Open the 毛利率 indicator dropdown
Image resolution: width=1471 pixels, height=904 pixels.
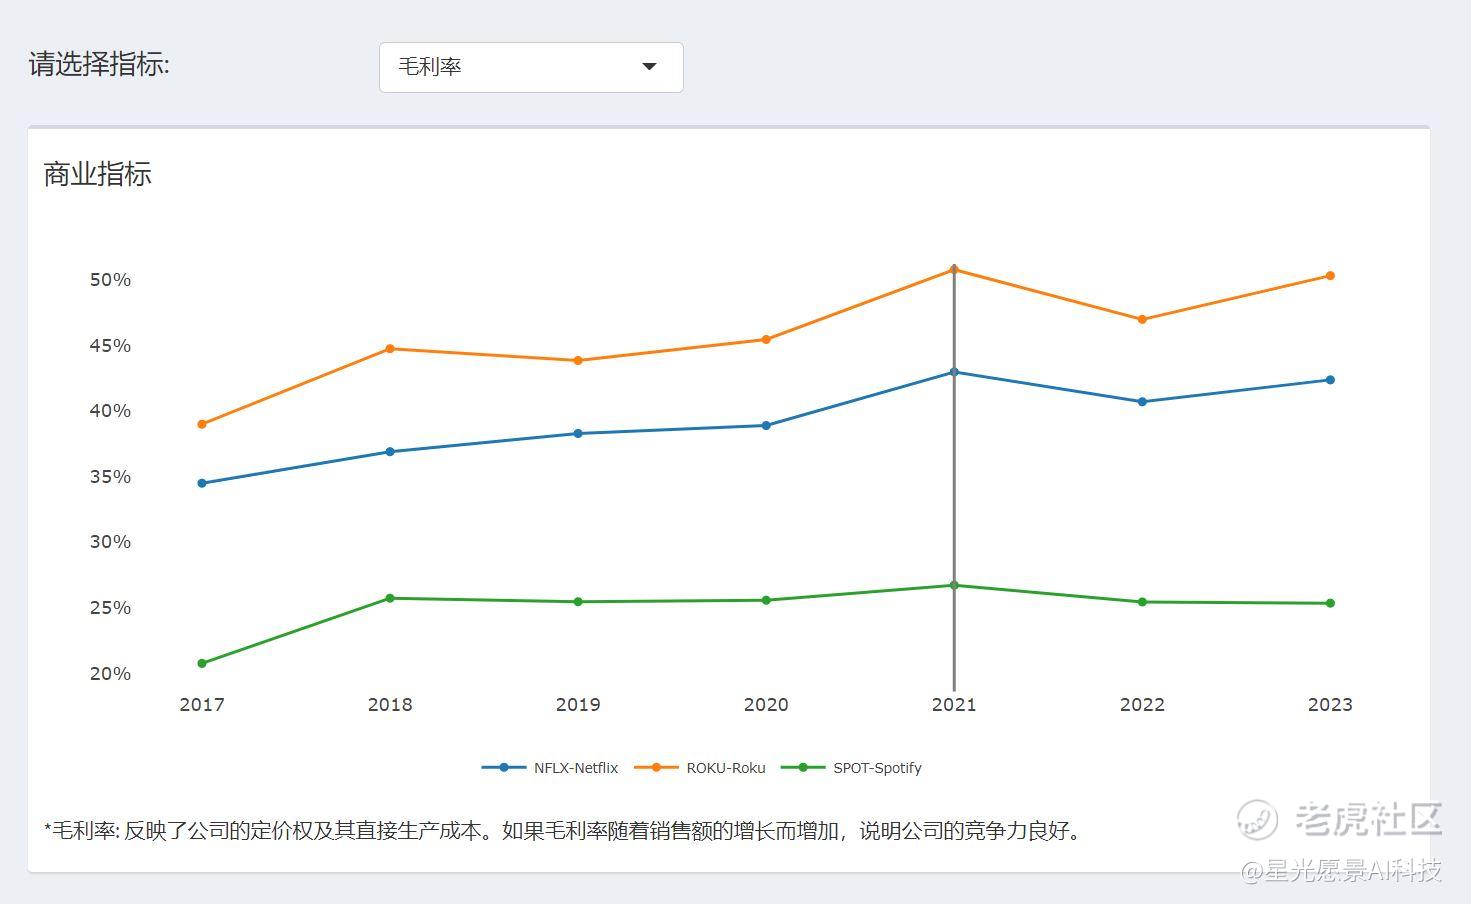[x=531, y=67]
